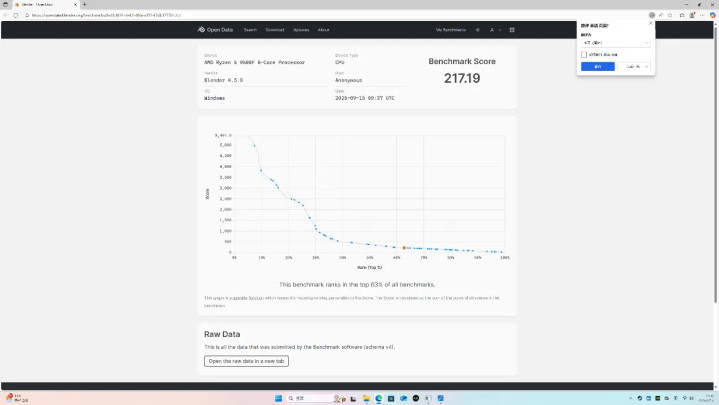Open the Copilot icon in browser toolbar

point(713,15)
